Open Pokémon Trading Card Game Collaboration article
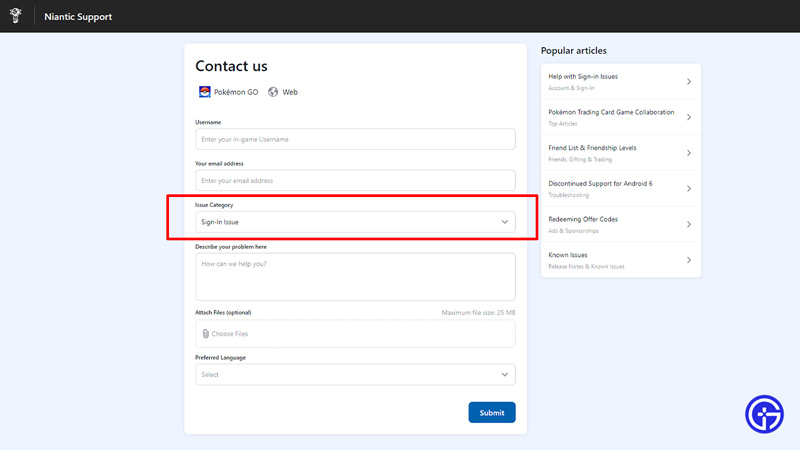 click(621, 117)
